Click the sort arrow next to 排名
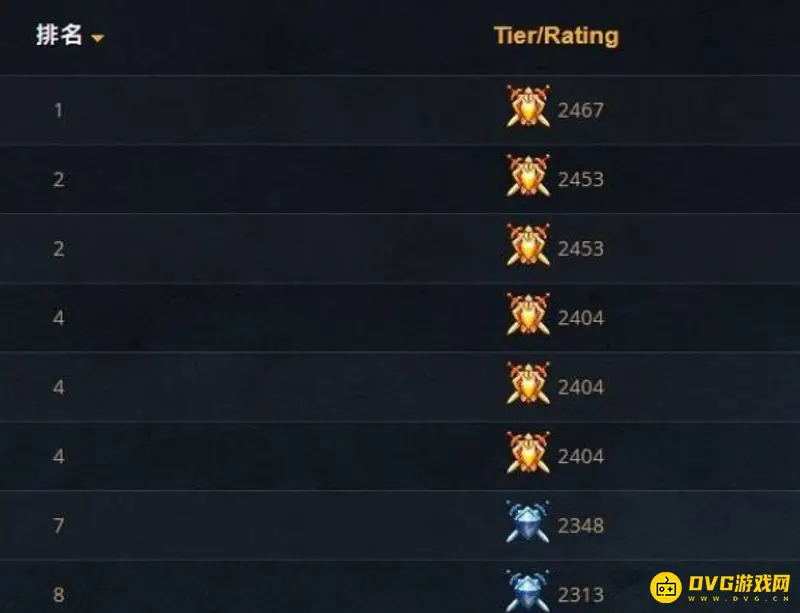This screenshot has width=800, height=613. tap(97, 38)
